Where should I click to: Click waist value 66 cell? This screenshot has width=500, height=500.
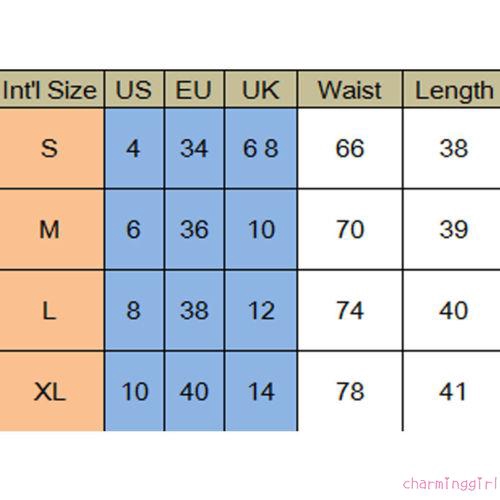tap(350, 148)
